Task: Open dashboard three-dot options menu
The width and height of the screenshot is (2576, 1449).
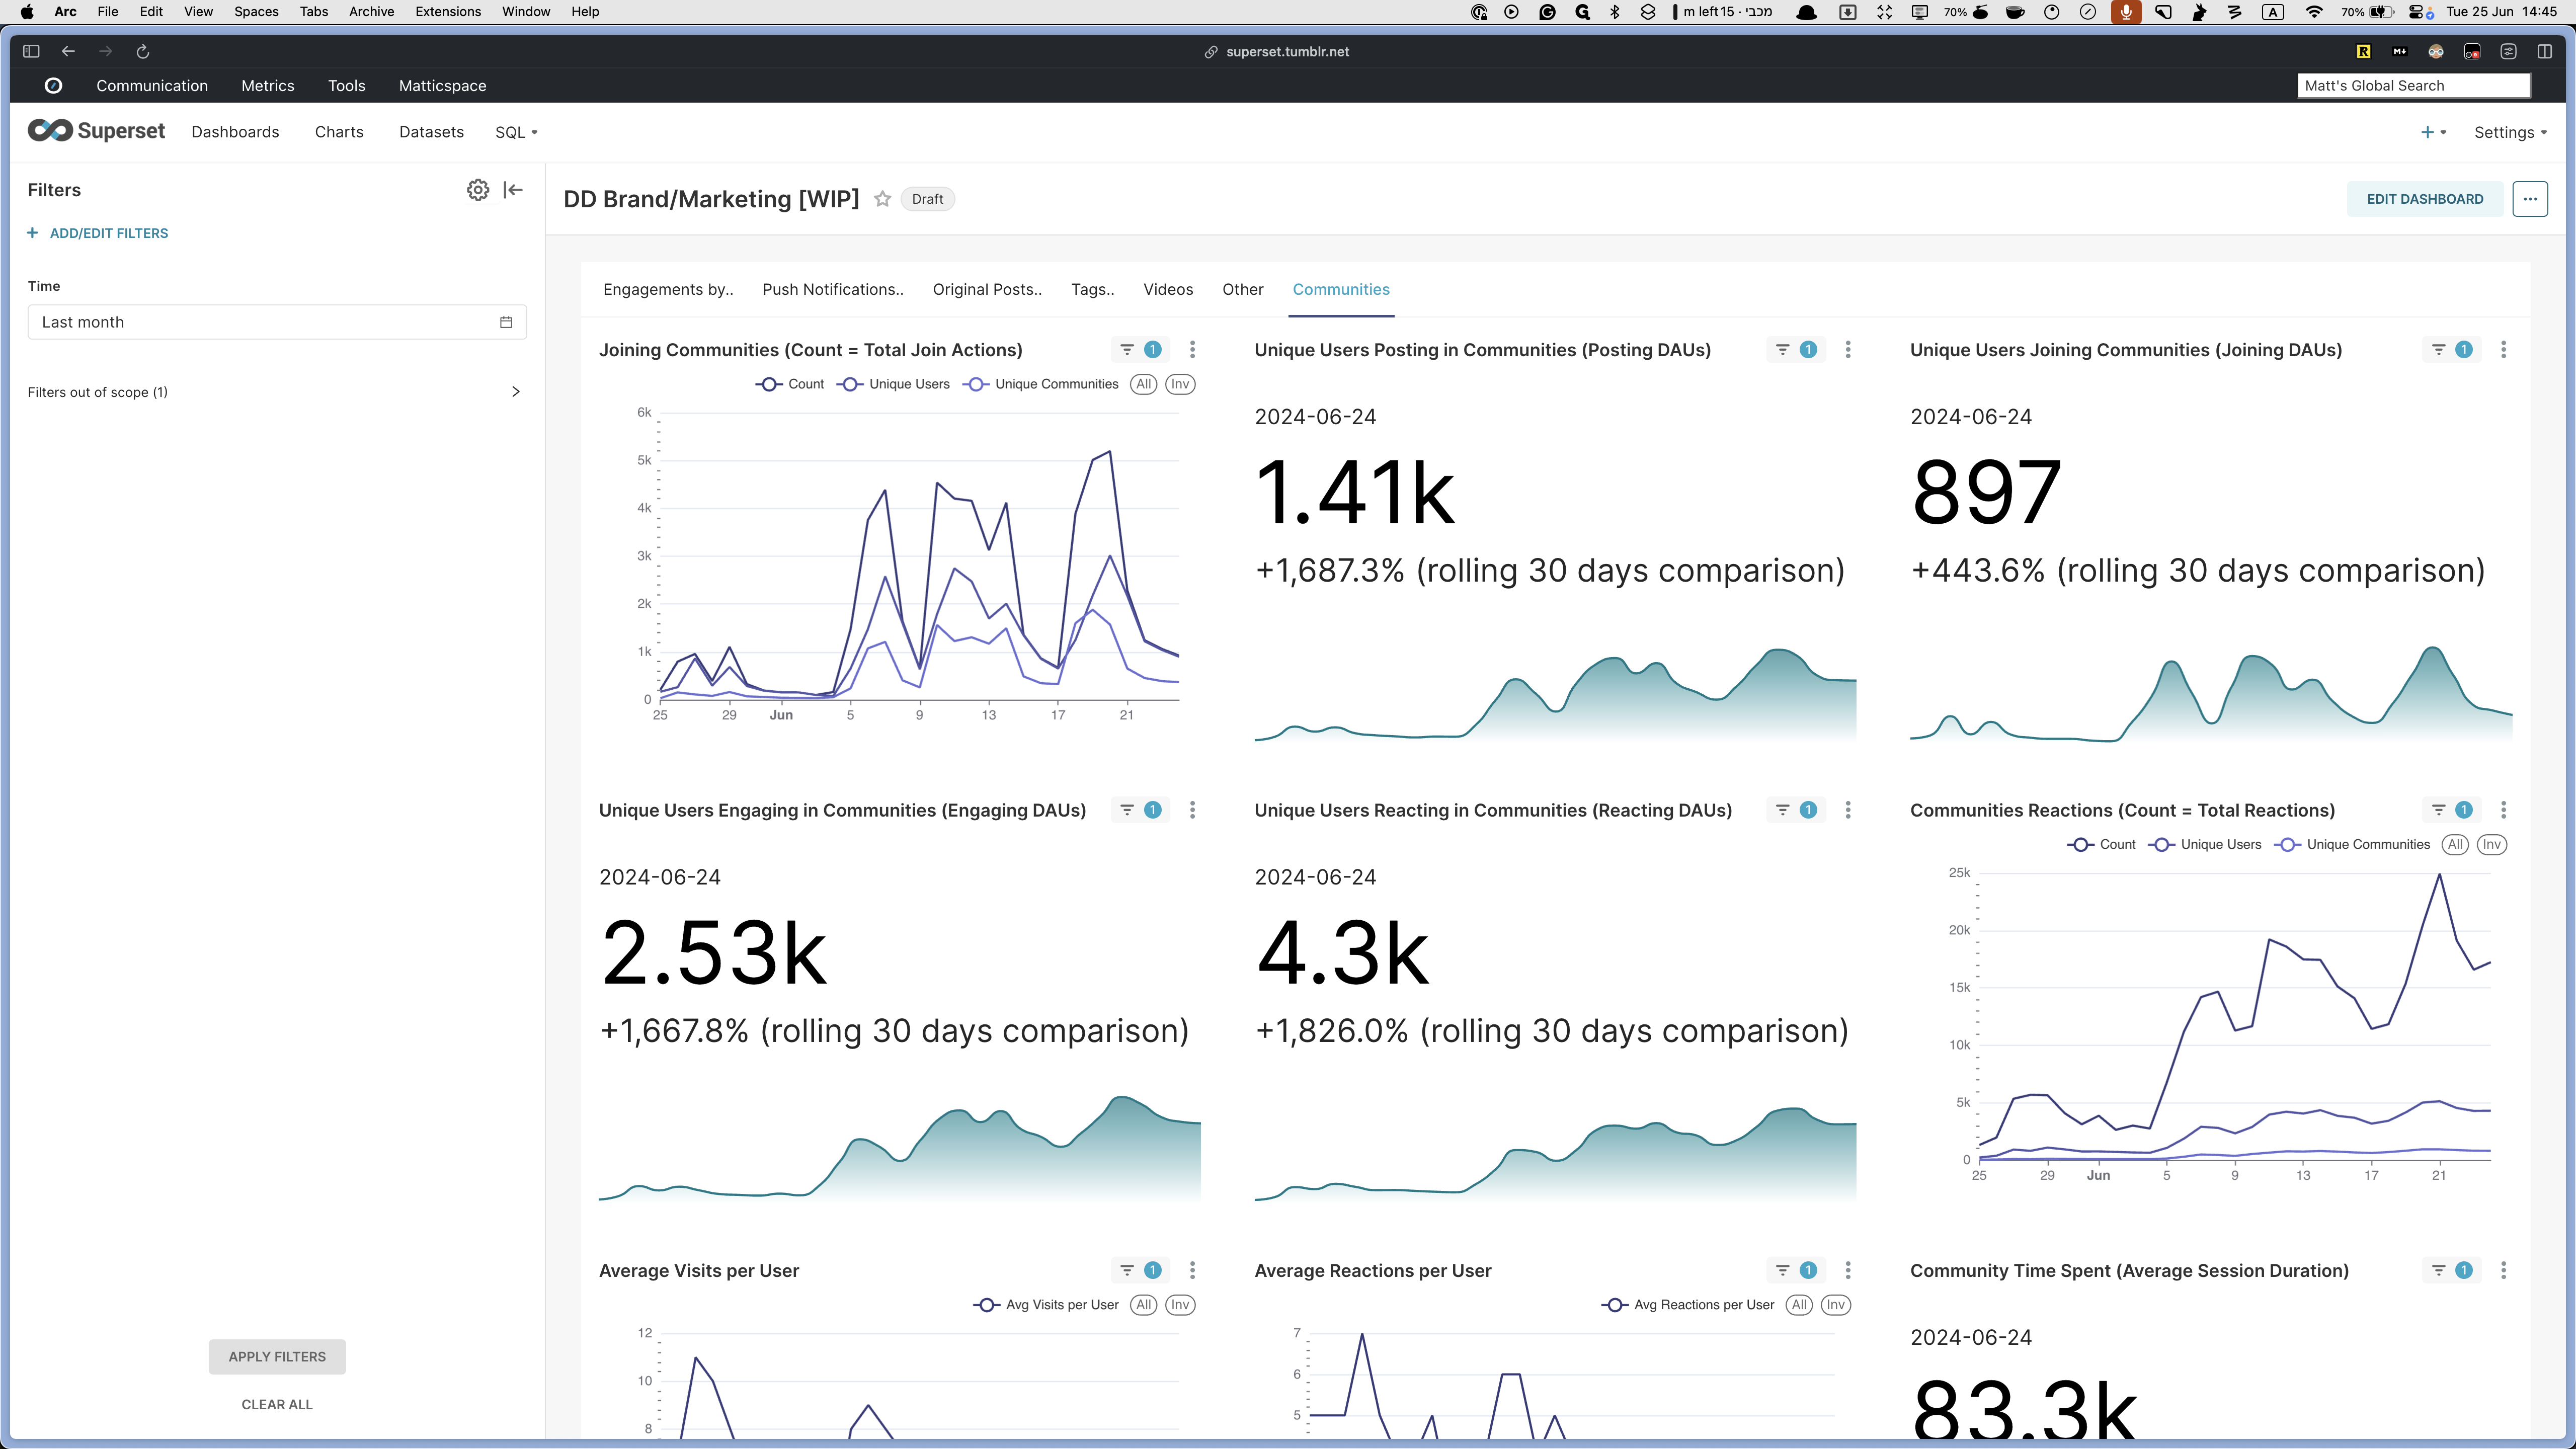Action: point(2529,199)
